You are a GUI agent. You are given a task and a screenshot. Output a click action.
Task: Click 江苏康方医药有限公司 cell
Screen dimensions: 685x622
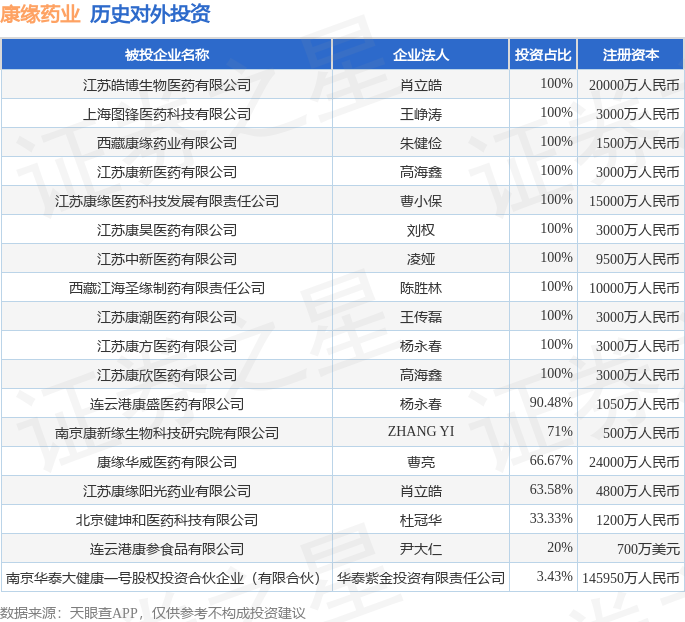166,346
